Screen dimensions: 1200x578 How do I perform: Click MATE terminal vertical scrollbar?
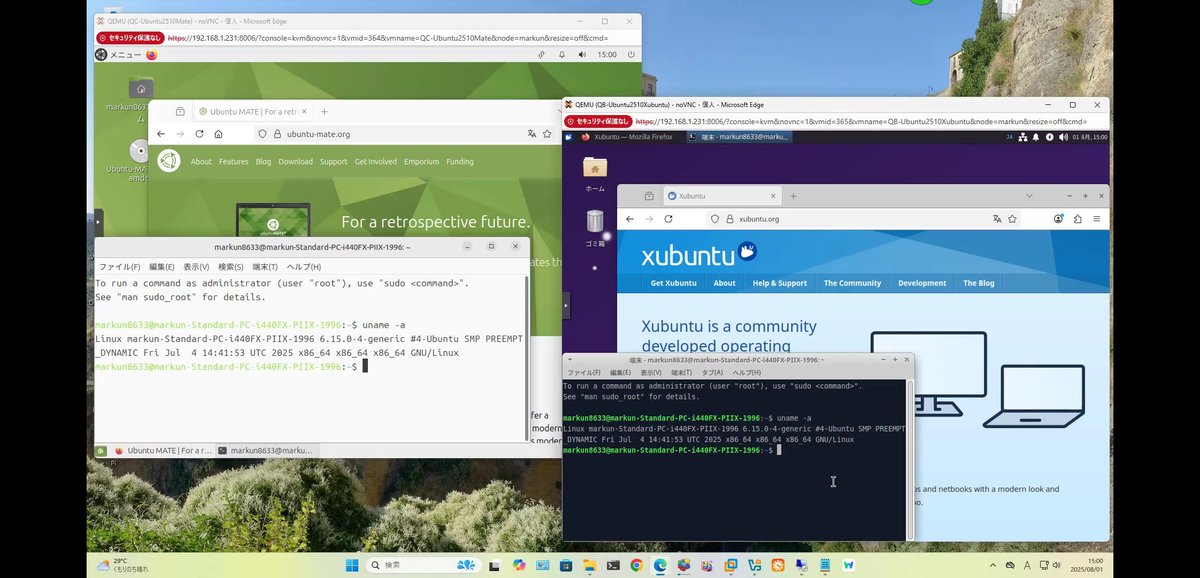pyautogui.click(x=526, y=357)
